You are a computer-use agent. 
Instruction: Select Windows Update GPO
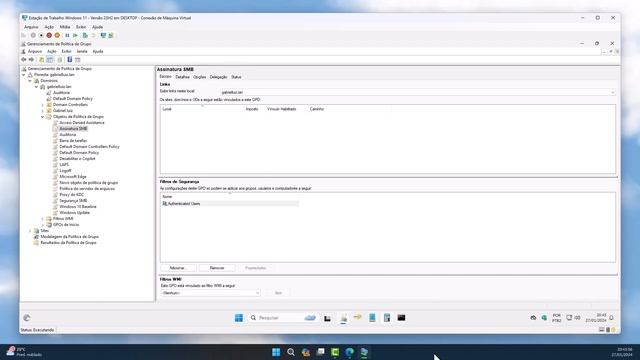(74, 213)
